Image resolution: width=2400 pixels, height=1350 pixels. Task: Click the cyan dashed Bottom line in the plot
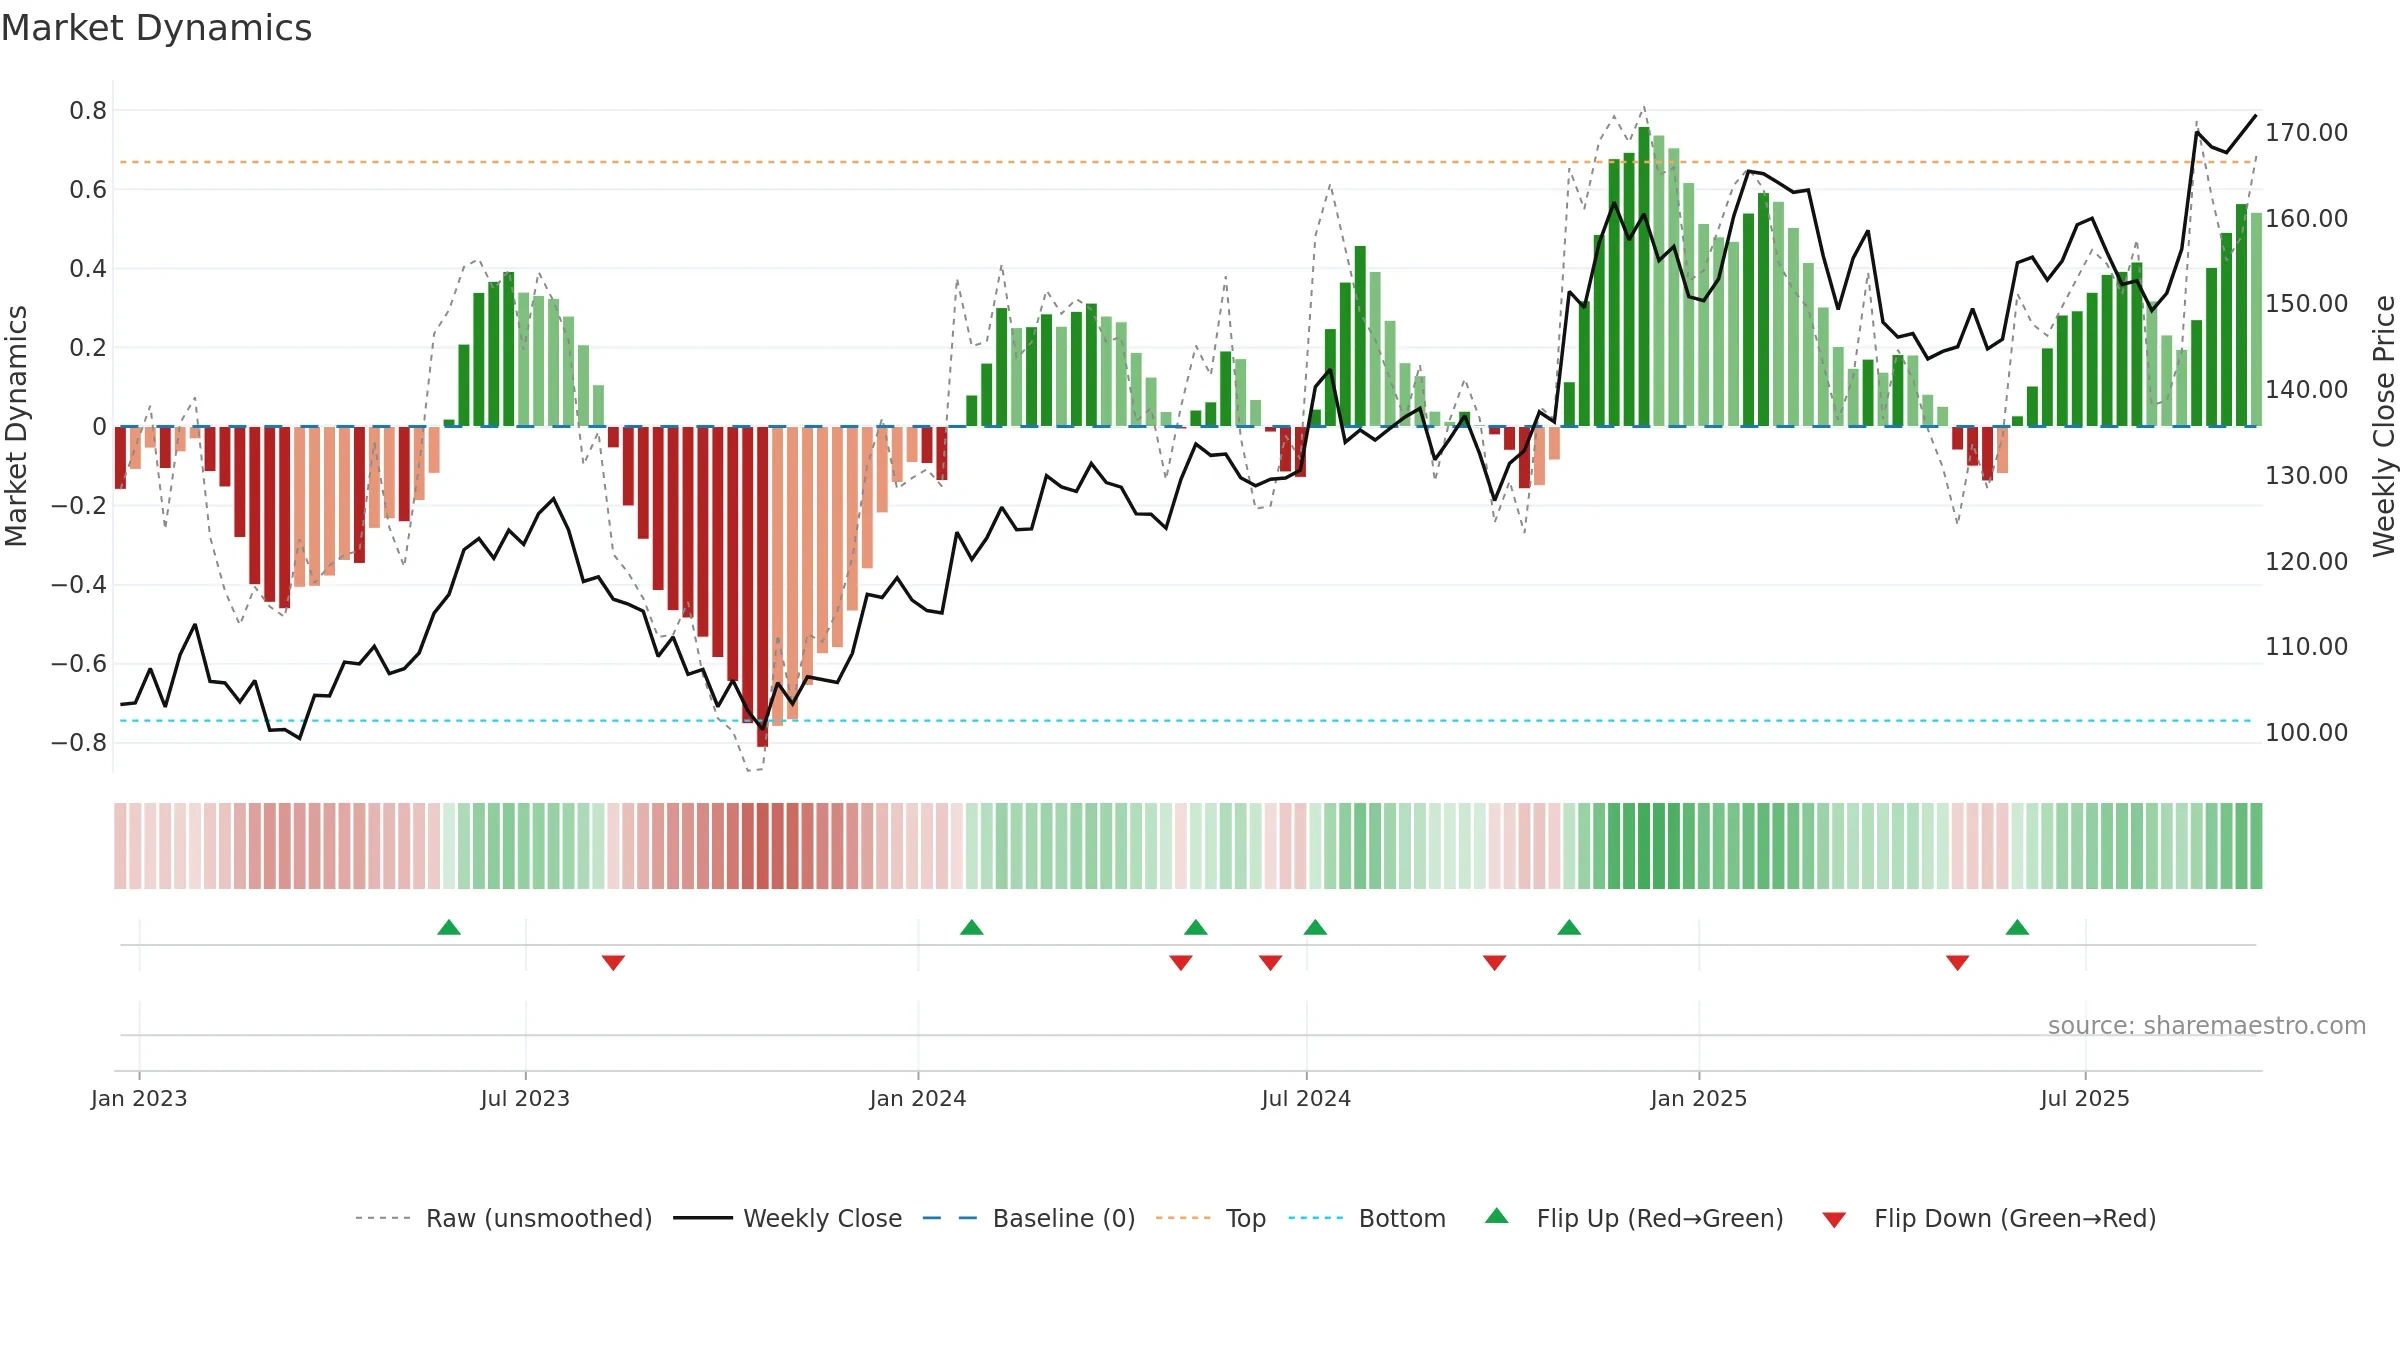(x=1187, y=720)
